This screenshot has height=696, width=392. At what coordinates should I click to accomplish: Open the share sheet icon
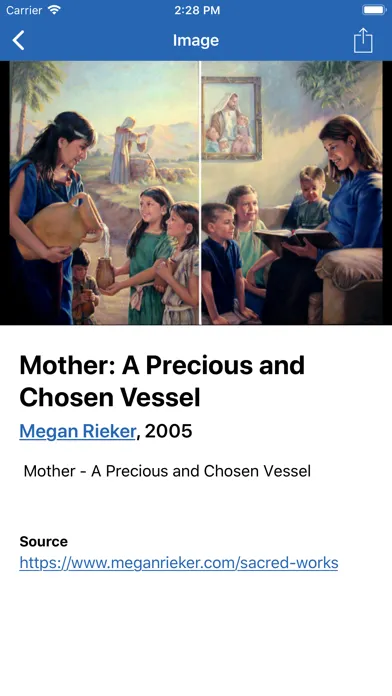(x=363, y=40)
